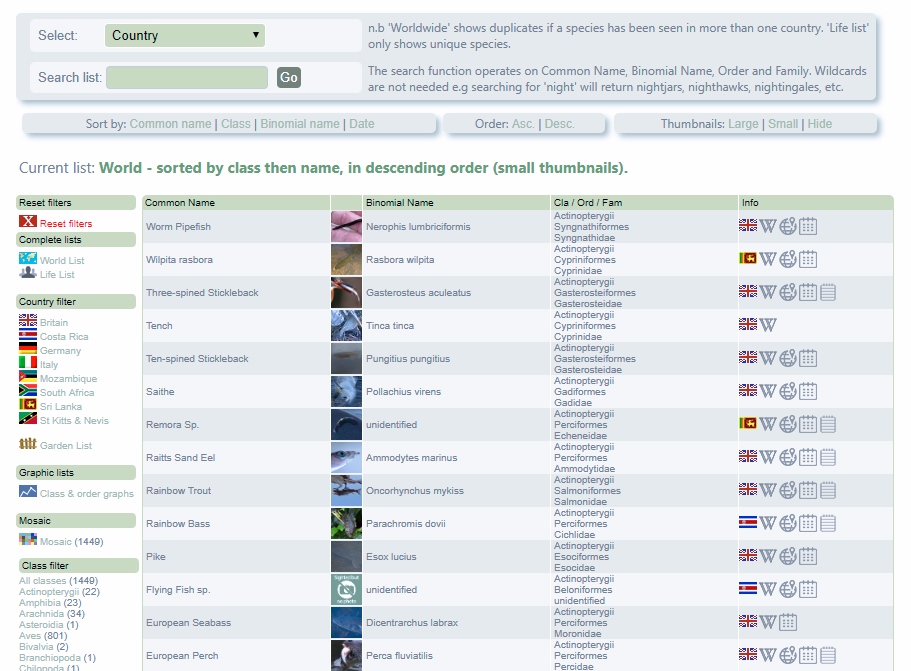Click the Garden List fence icon
This screenshot has width=911, height=671.
[x=28, y=444]
